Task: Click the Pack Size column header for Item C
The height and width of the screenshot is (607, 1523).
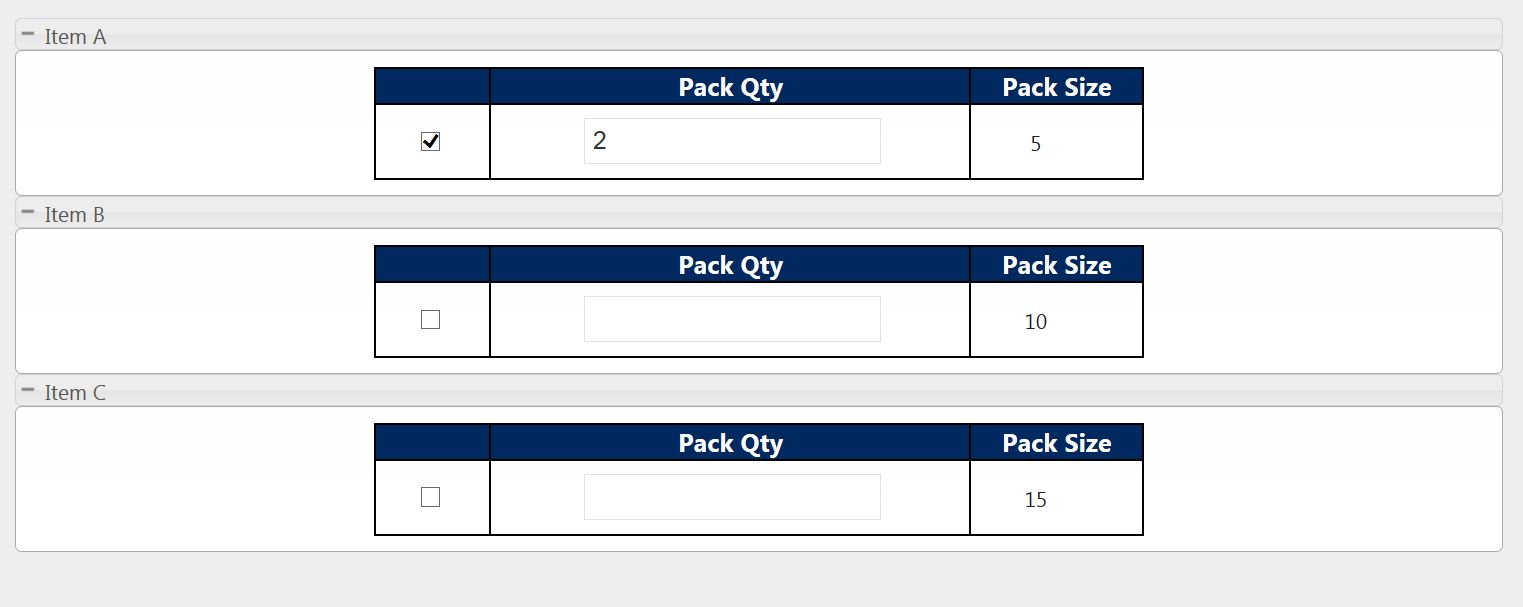Action: [1056, 443]
